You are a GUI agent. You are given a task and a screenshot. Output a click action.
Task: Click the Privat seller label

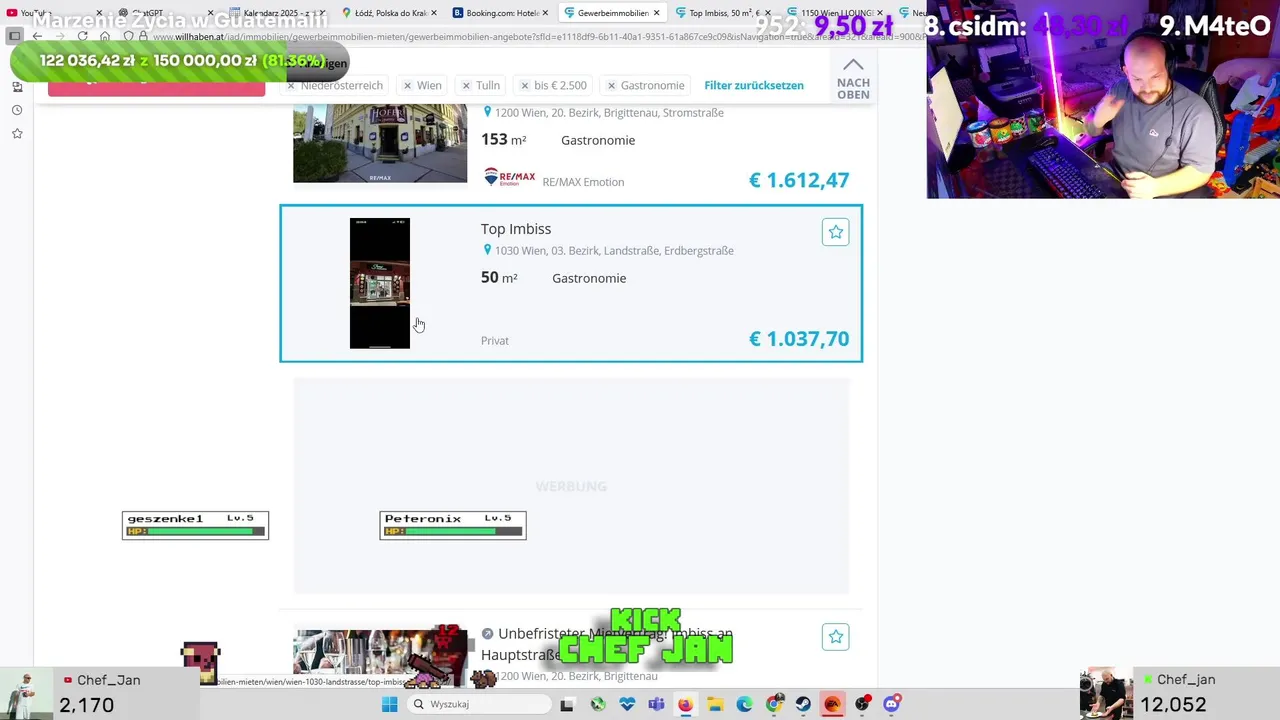[x=495, y=341]
